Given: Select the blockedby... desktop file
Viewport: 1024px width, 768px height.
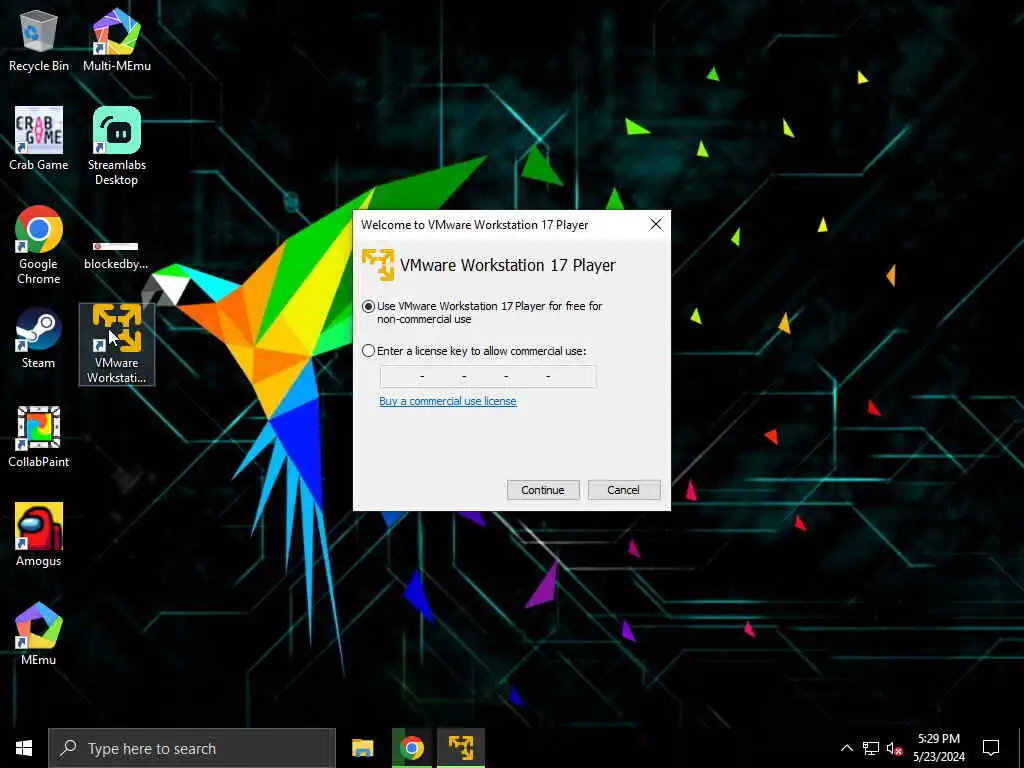Looking at the screenshot, I should pyautogui.click(x=116, y=255).
